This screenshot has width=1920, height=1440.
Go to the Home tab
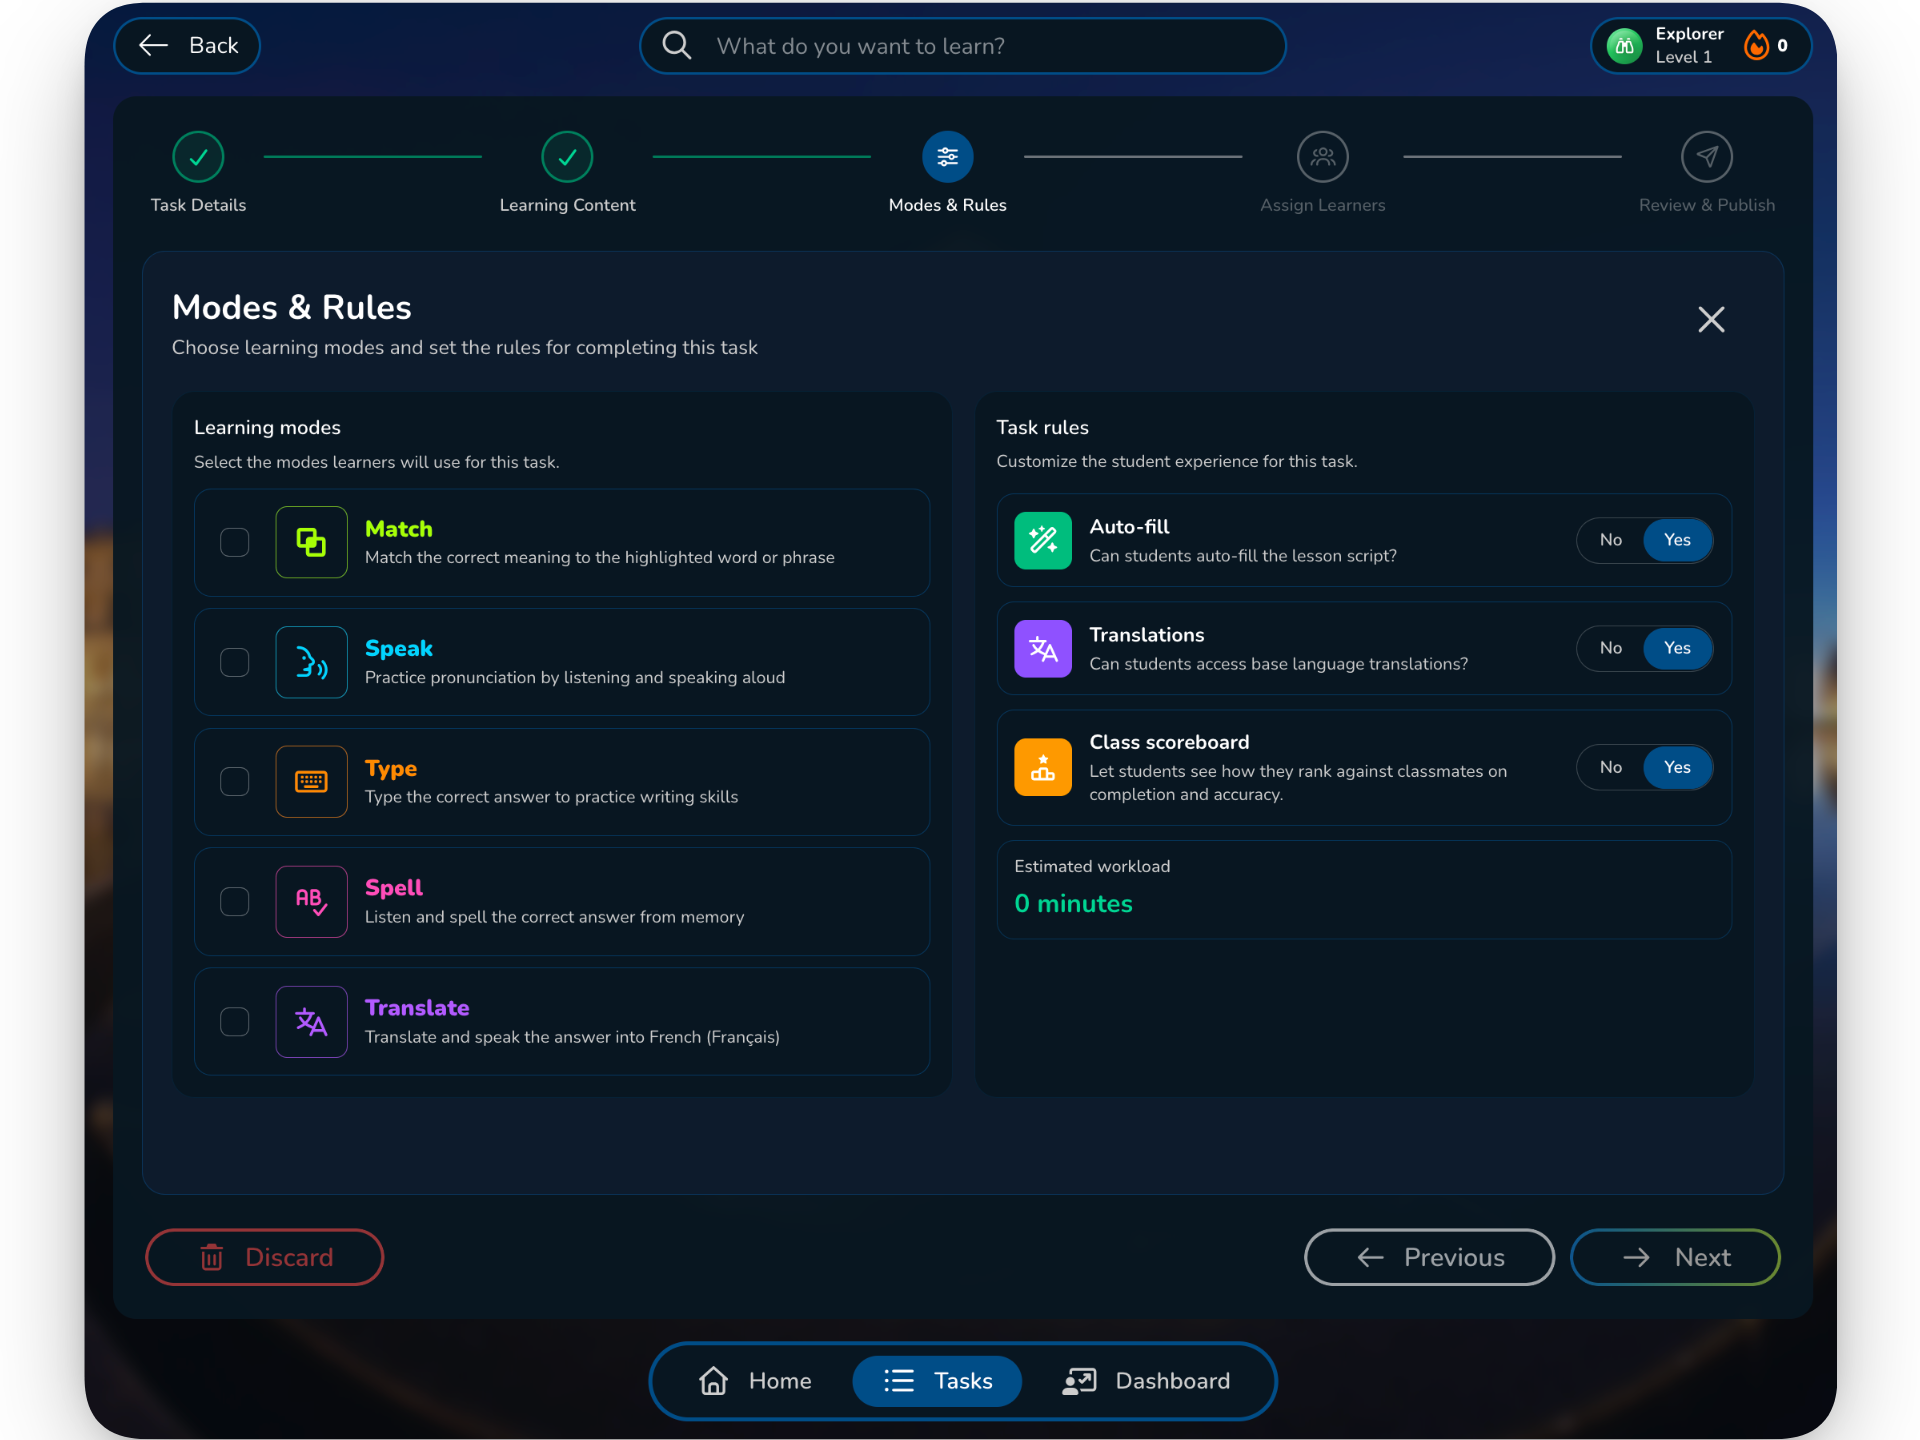755,1381
